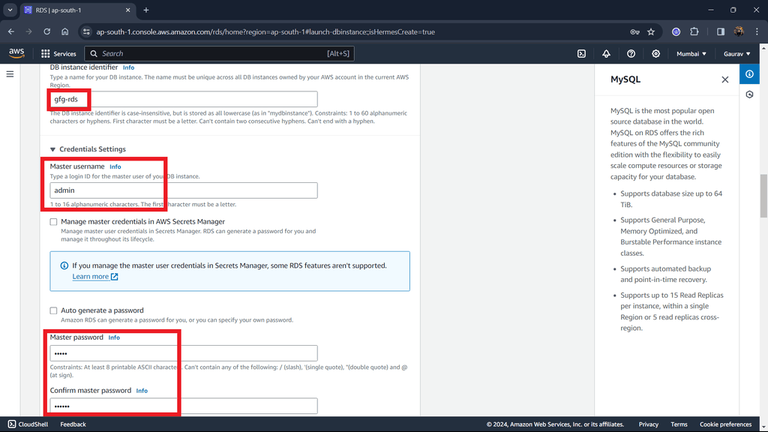Click the browser forward arrow
The width and height of the screenshot is (768, 432).
[x=29, y=32]
